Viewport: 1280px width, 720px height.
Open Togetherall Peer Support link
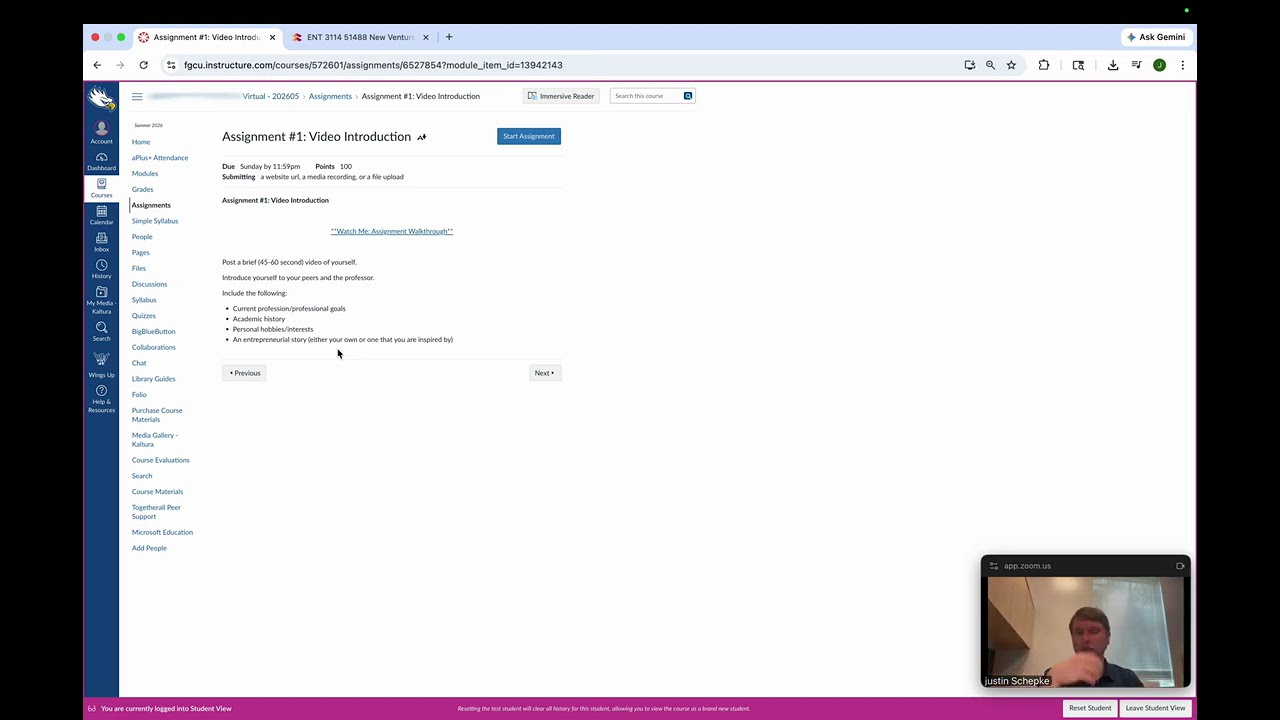[156, 512]
